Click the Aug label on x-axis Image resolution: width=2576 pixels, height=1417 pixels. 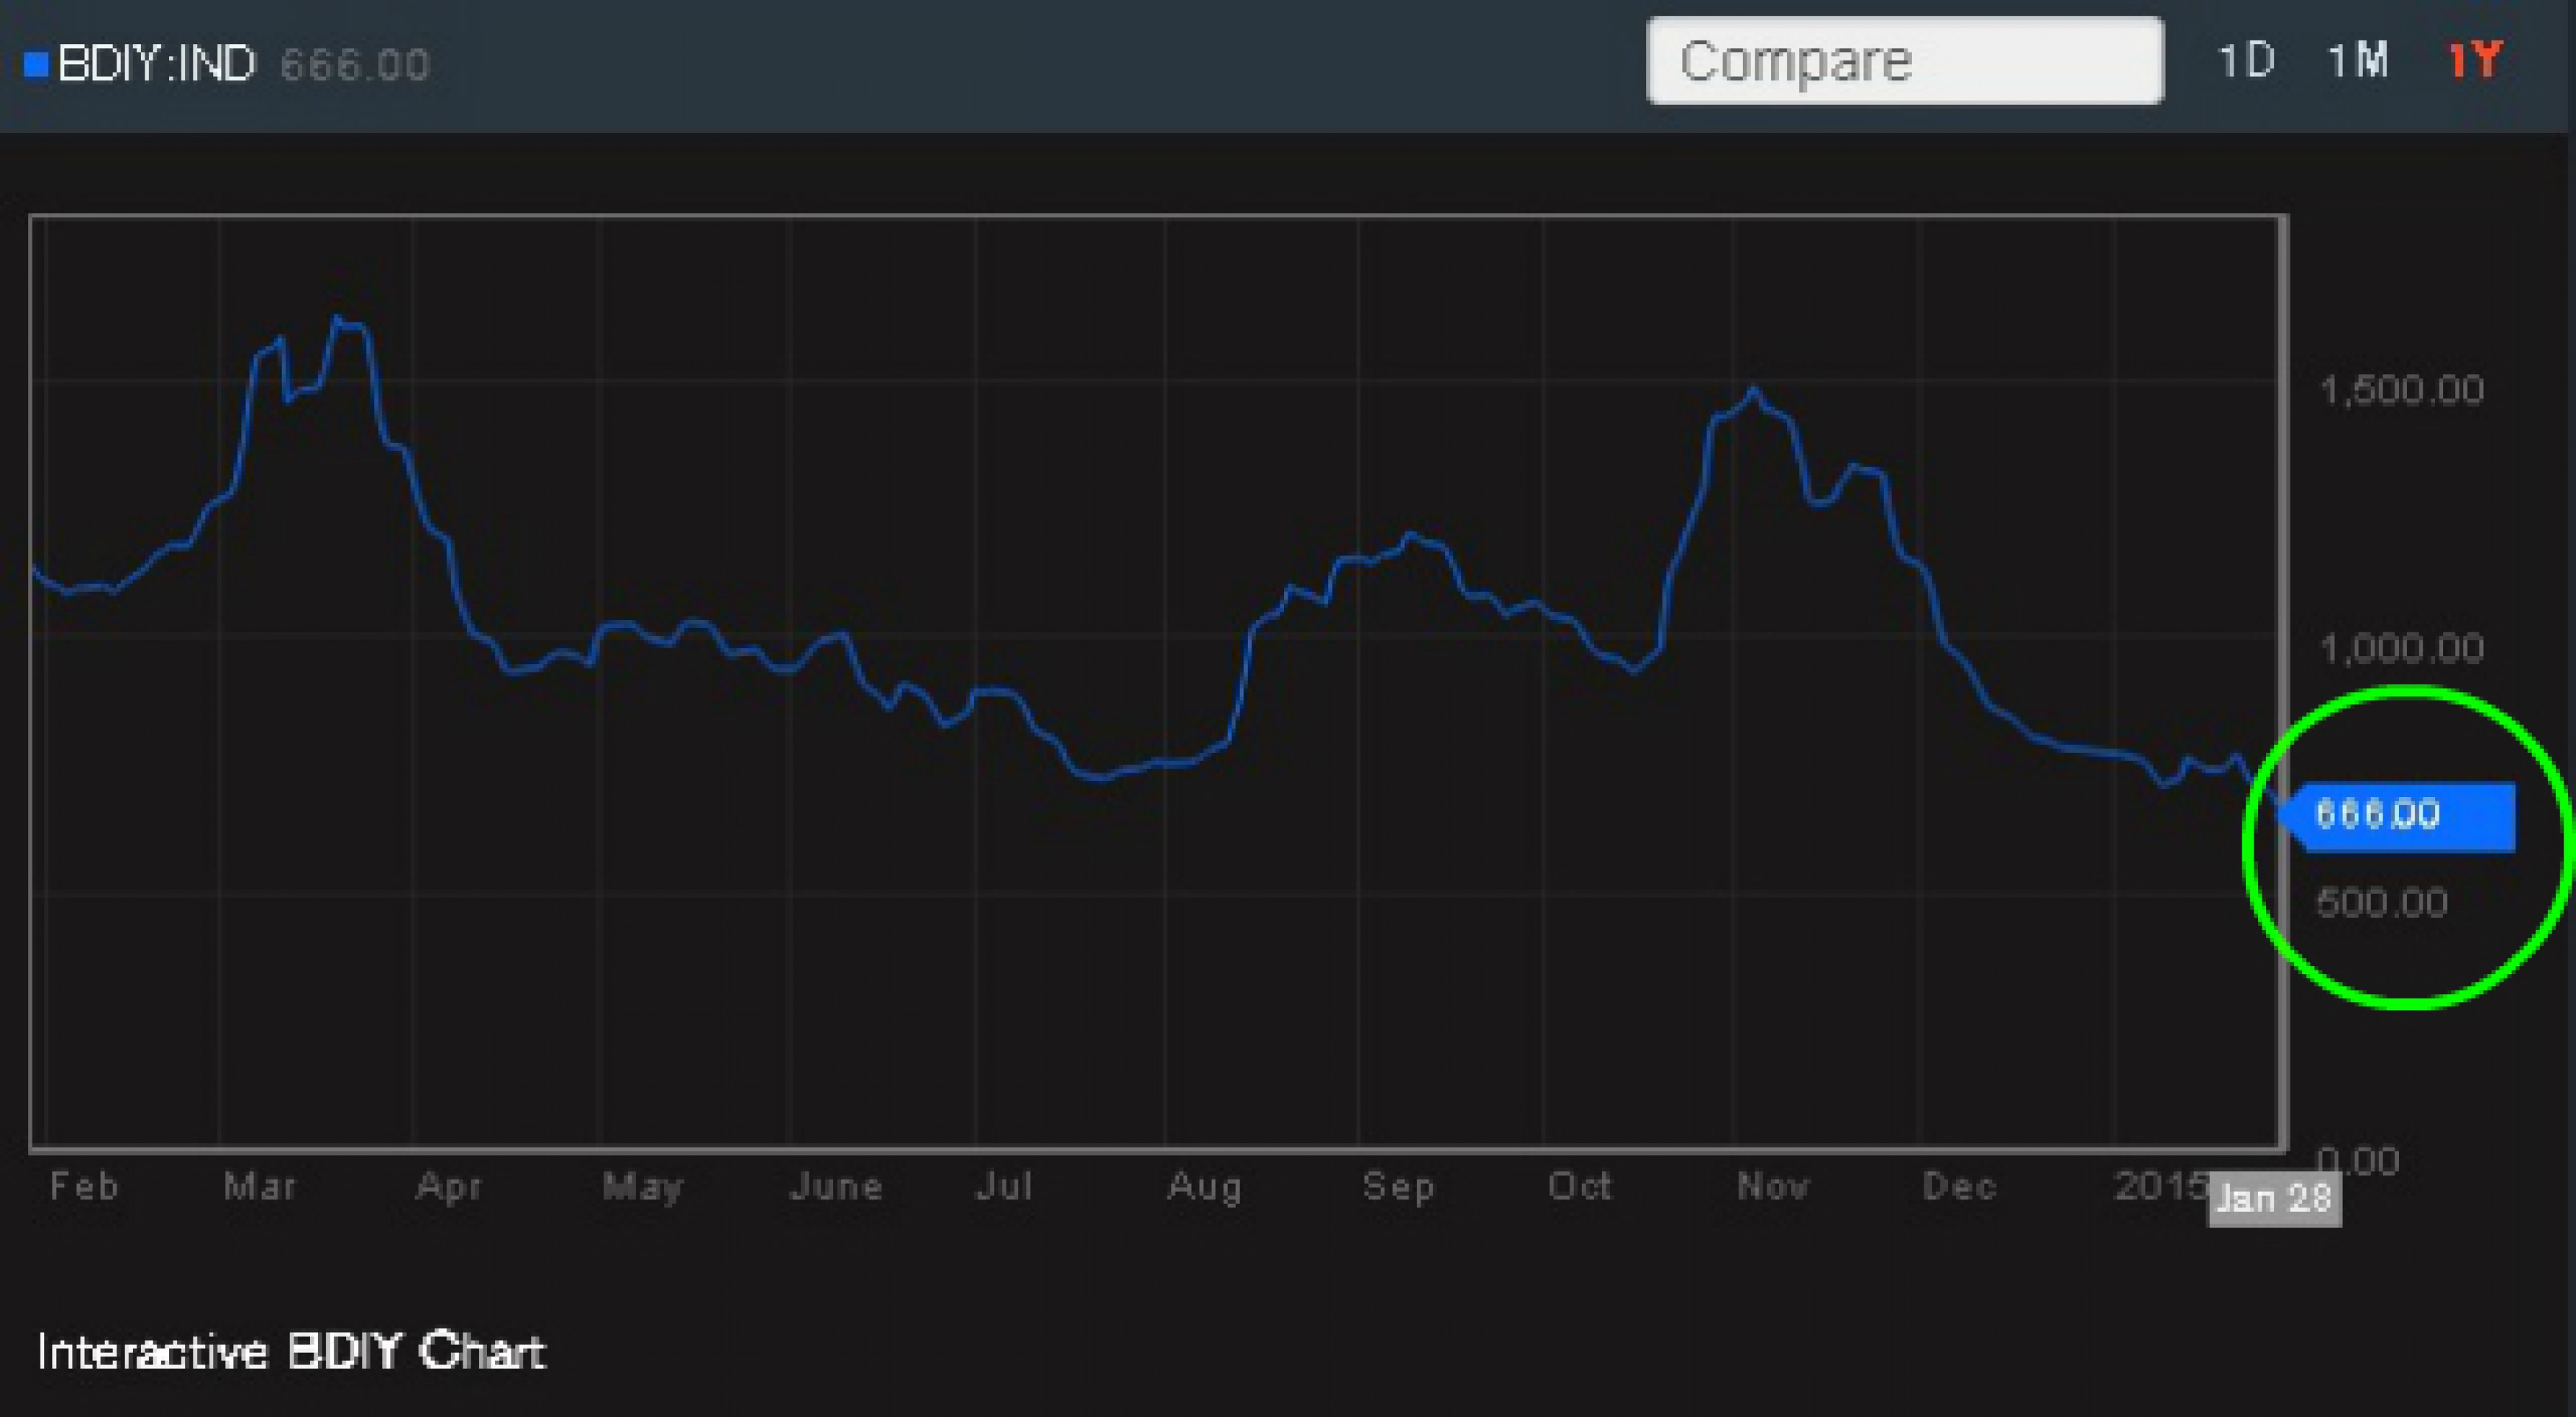click(x=1204, y=1187)
